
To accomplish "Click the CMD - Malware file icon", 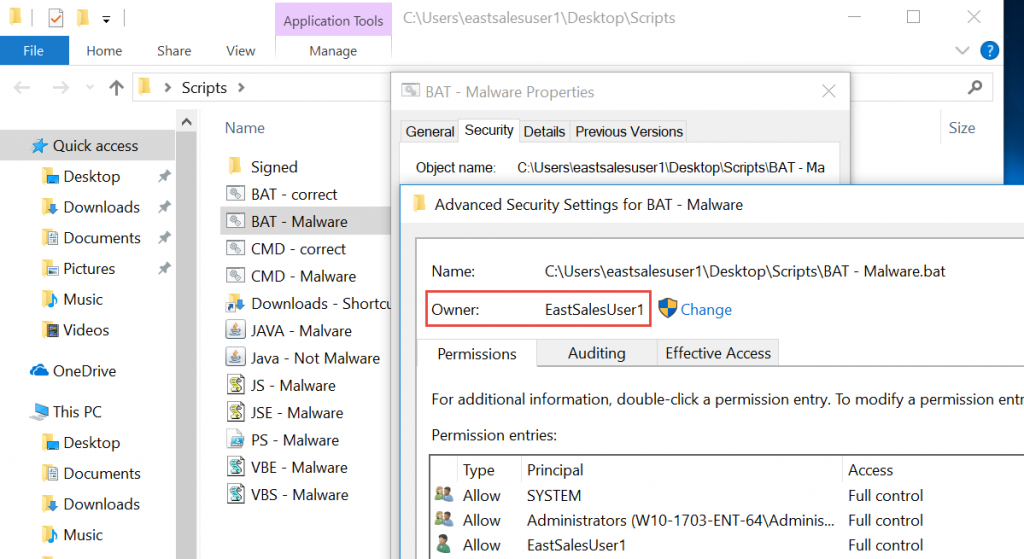I will point(235,276).
